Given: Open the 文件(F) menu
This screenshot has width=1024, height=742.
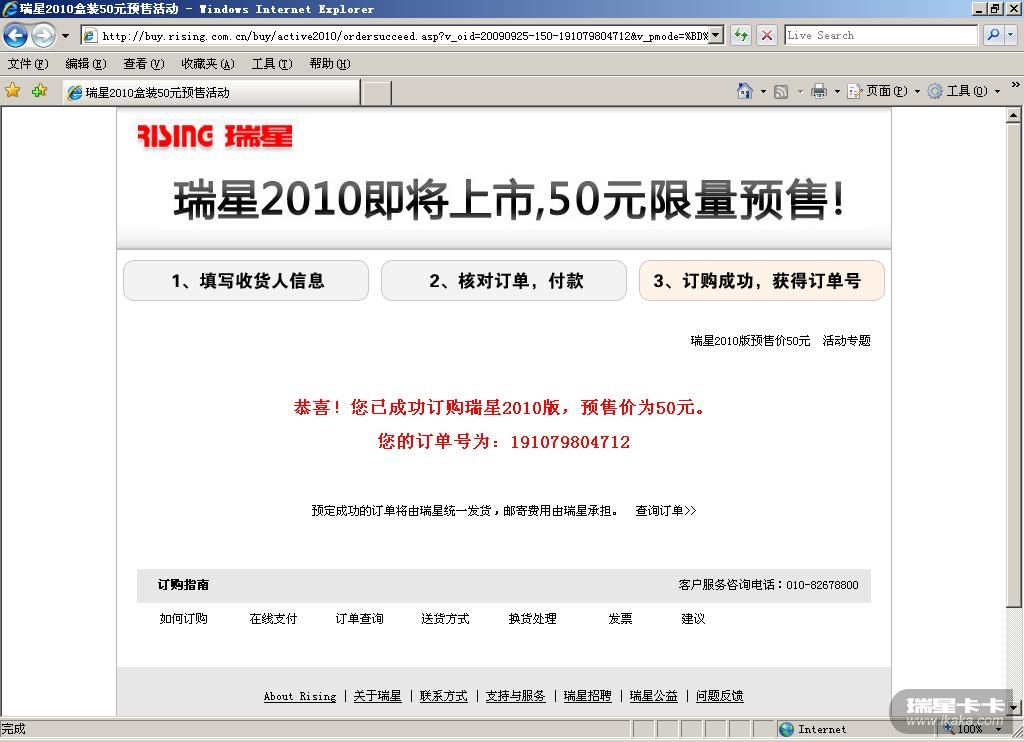Looking at the screenshot, I should (x=27, y=64).
